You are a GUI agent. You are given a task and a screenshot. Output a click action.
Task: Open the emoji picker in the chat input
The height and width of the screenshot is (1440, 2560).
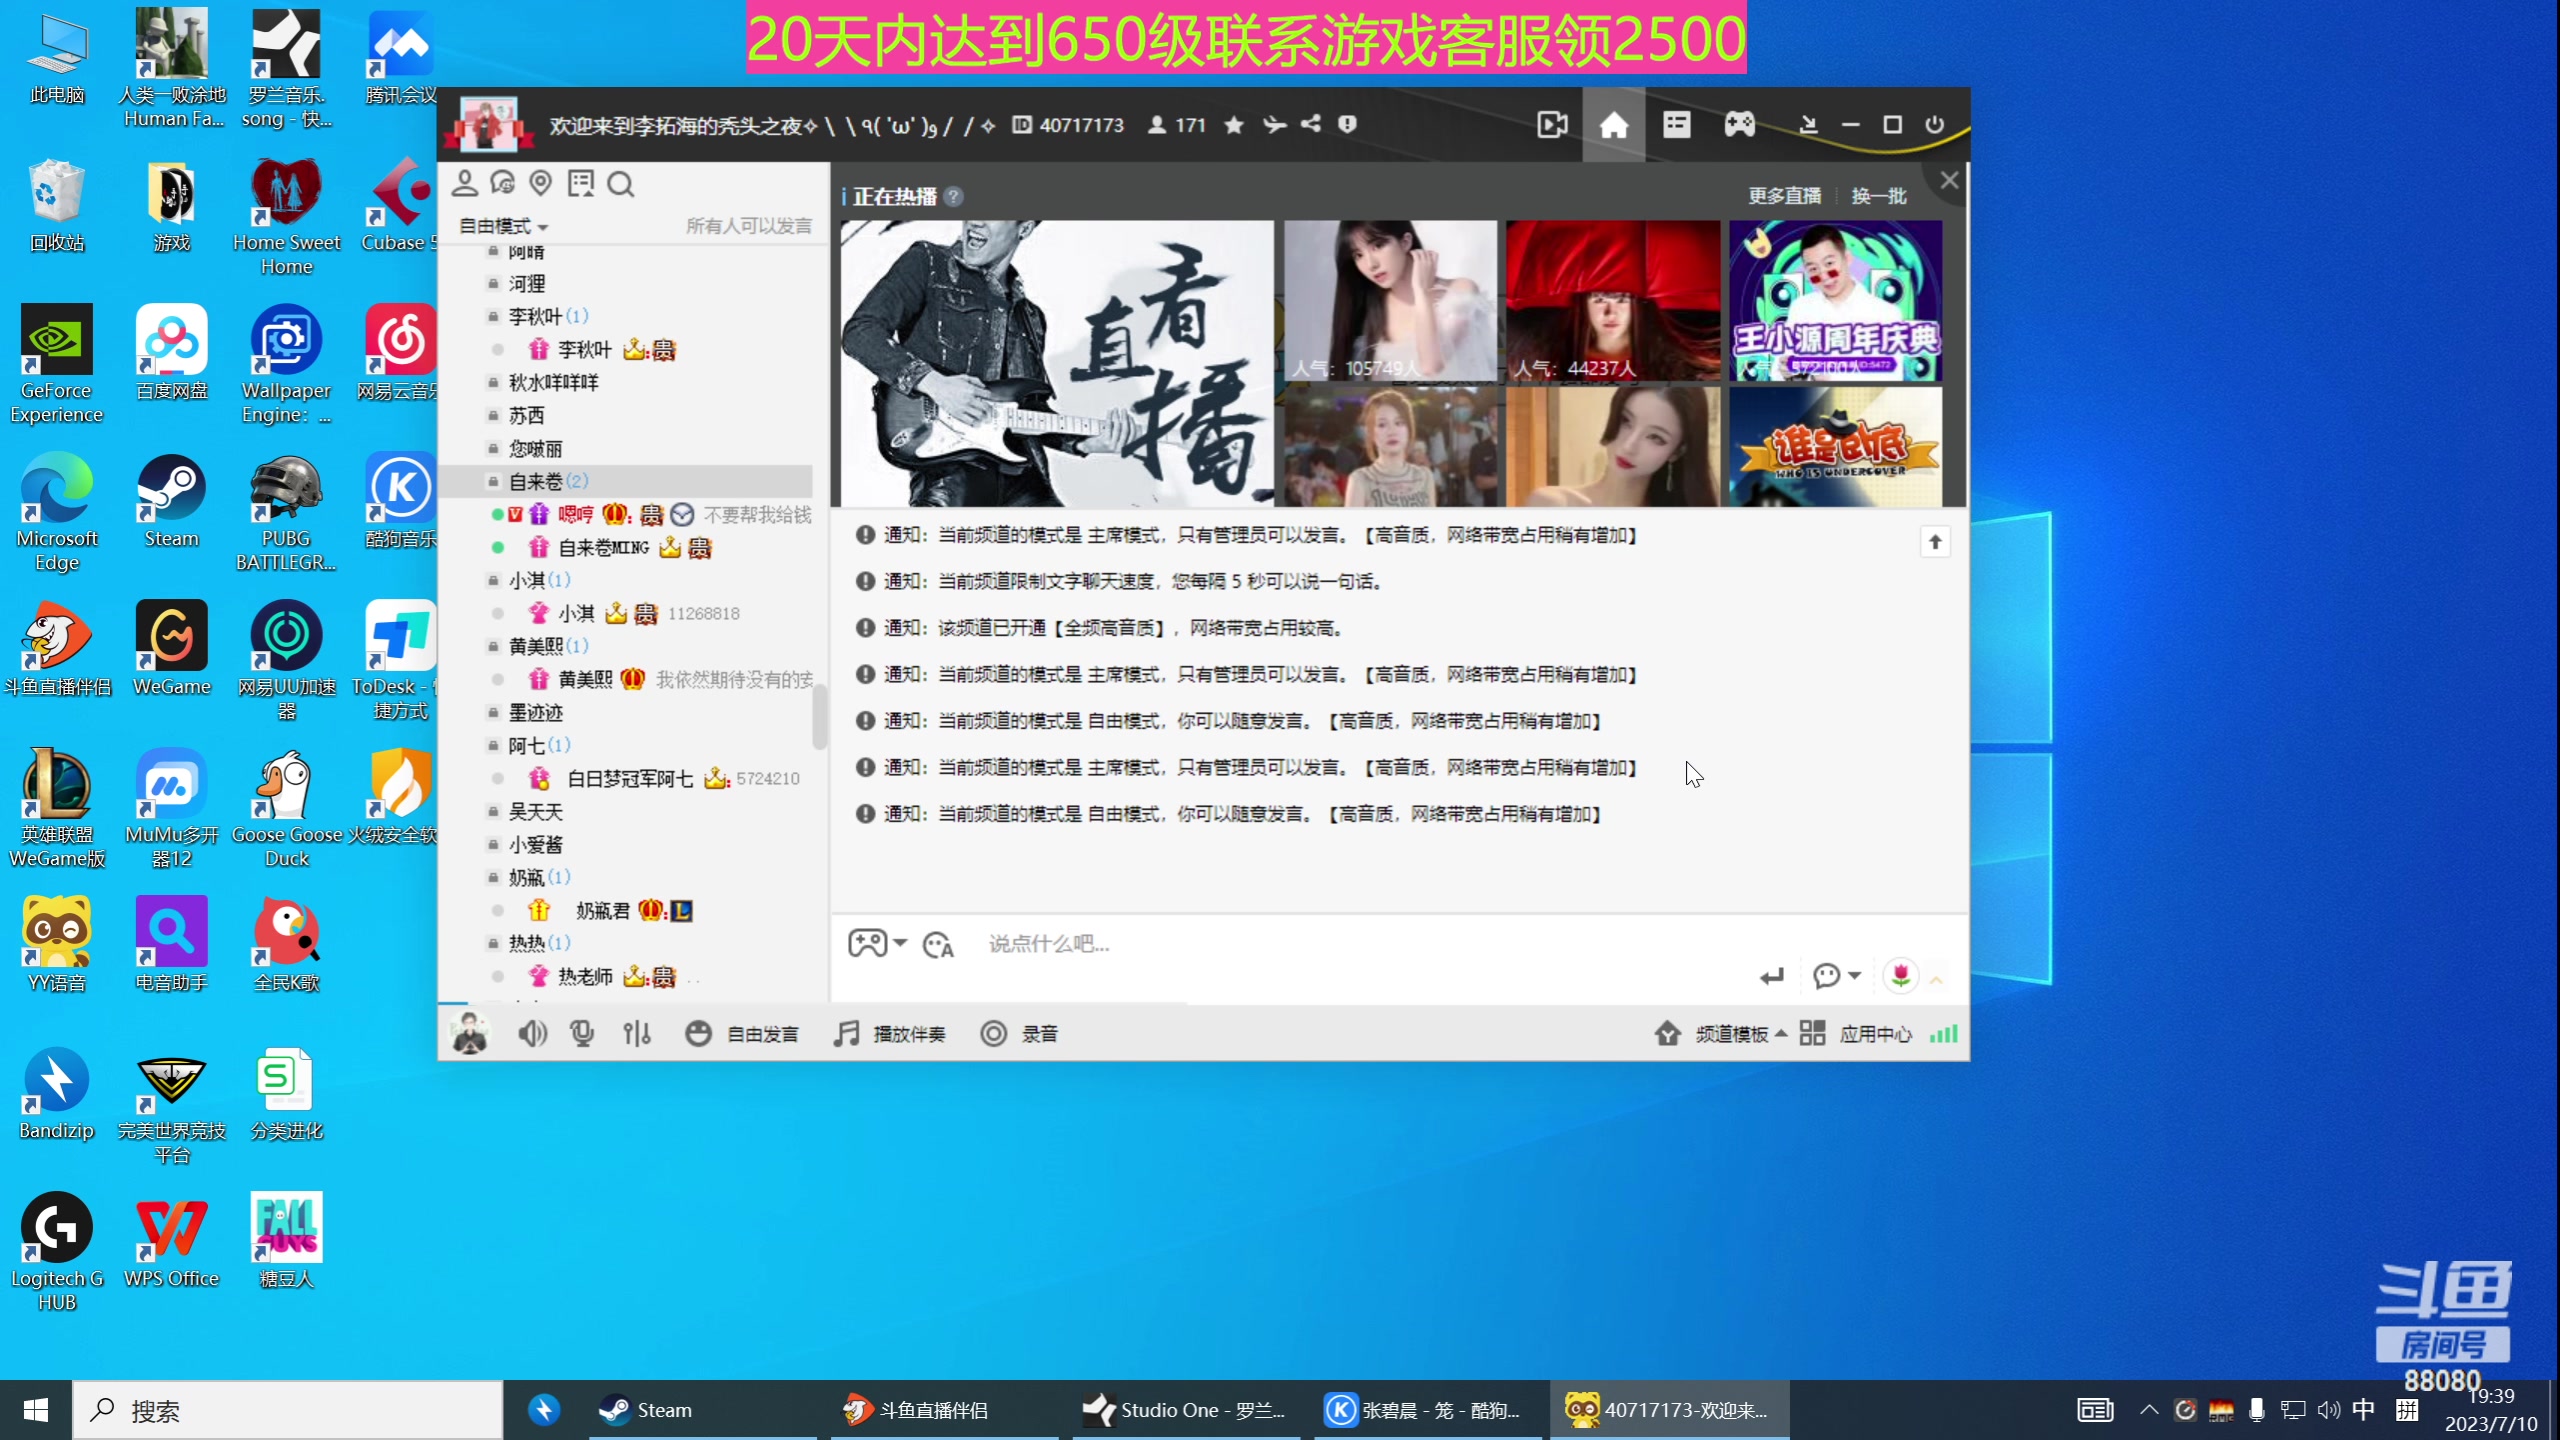pos(937,943)
